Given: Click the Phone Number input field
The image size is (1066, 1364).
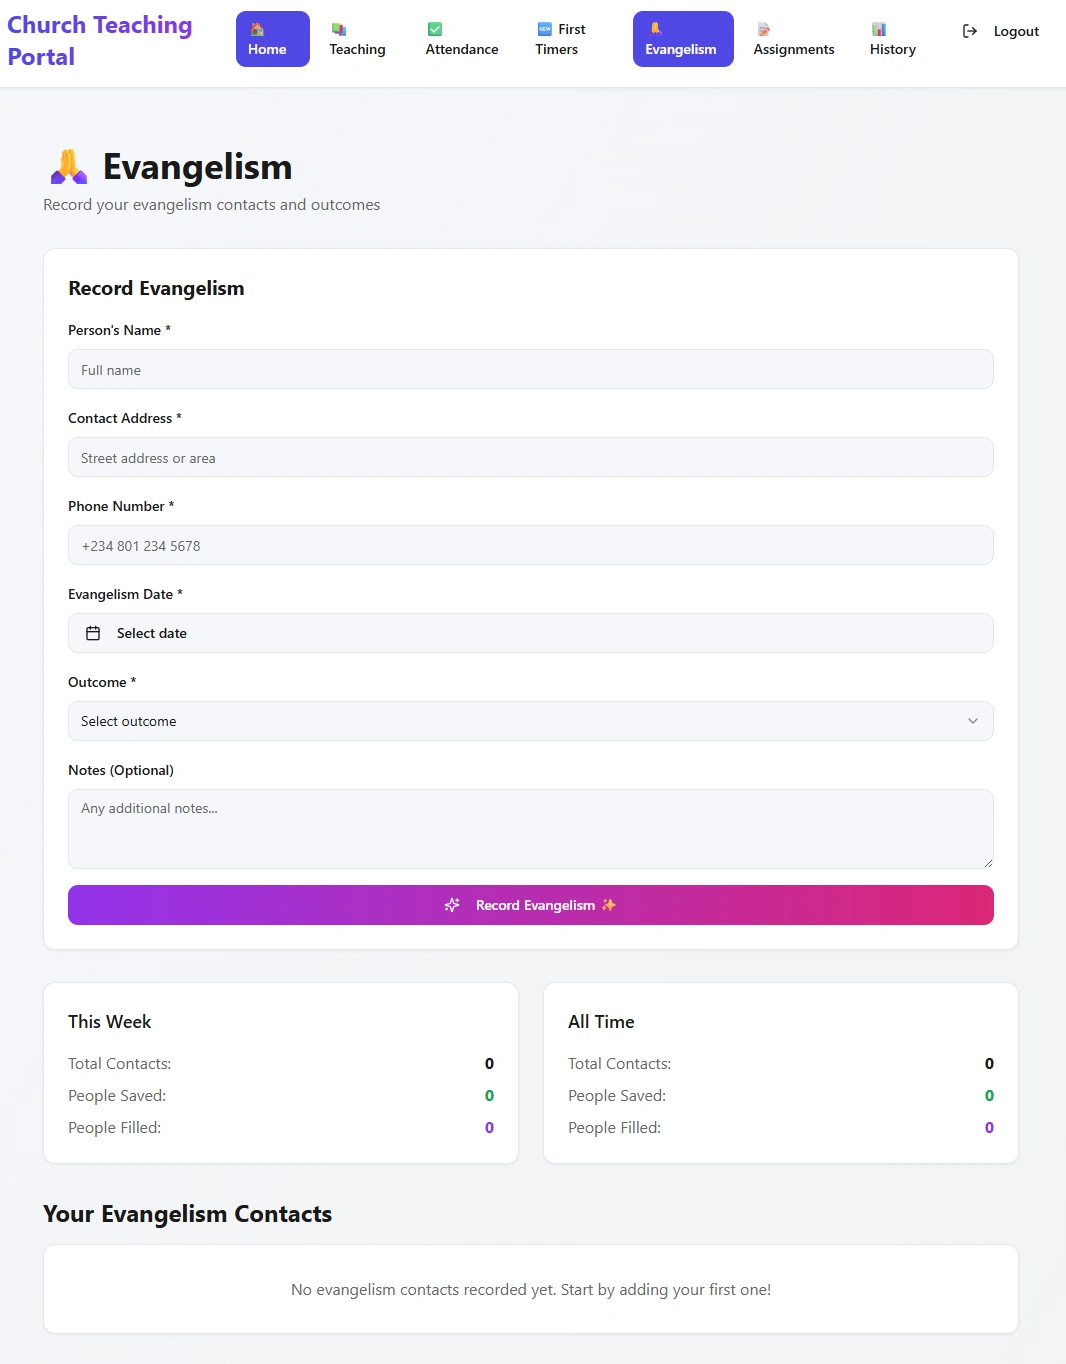Looking at the screenshot, I should pyautogui.click(x=530, y=546).
